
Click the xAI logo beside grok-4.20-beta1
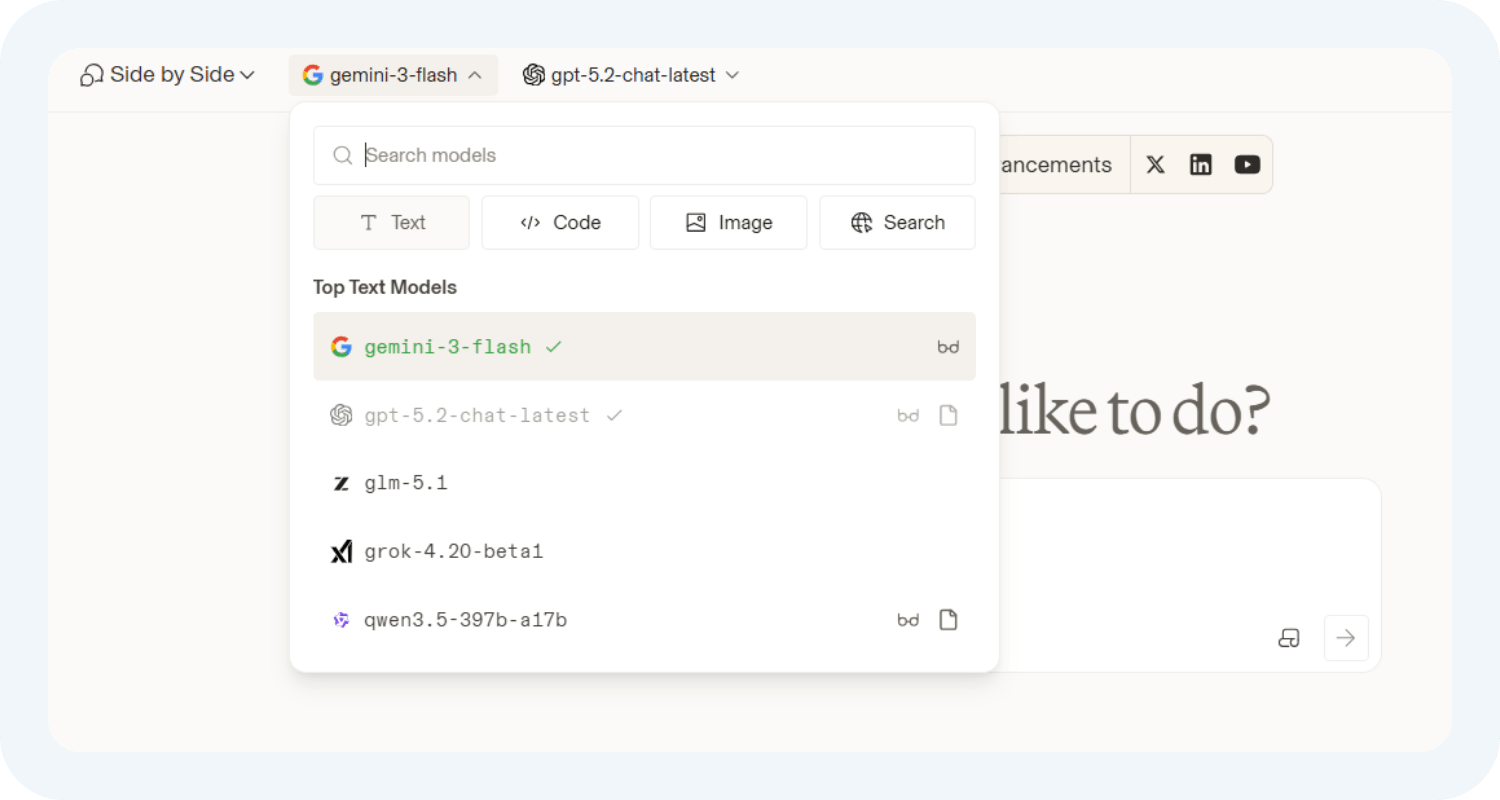[x=341, y=552]
